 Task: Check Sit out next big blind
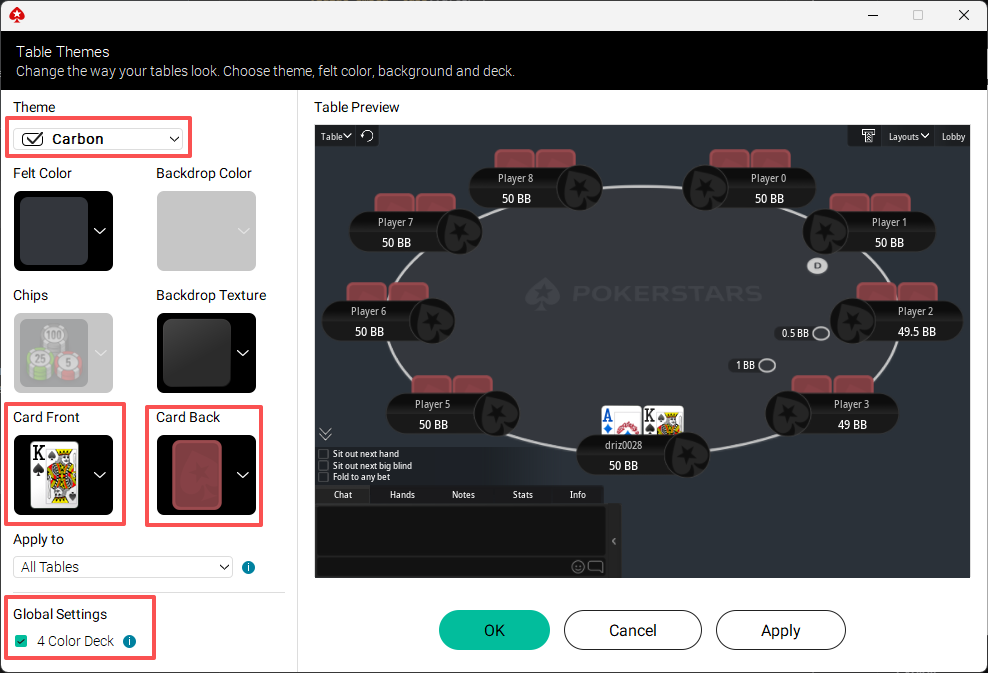click(x=324, y=466)
